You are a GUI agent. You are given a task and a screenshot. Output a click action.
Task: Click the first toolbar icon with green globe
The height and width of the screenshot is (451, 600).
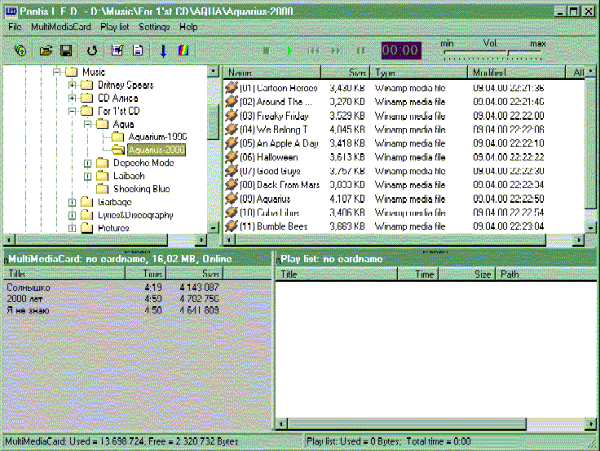tap(19, 49)
